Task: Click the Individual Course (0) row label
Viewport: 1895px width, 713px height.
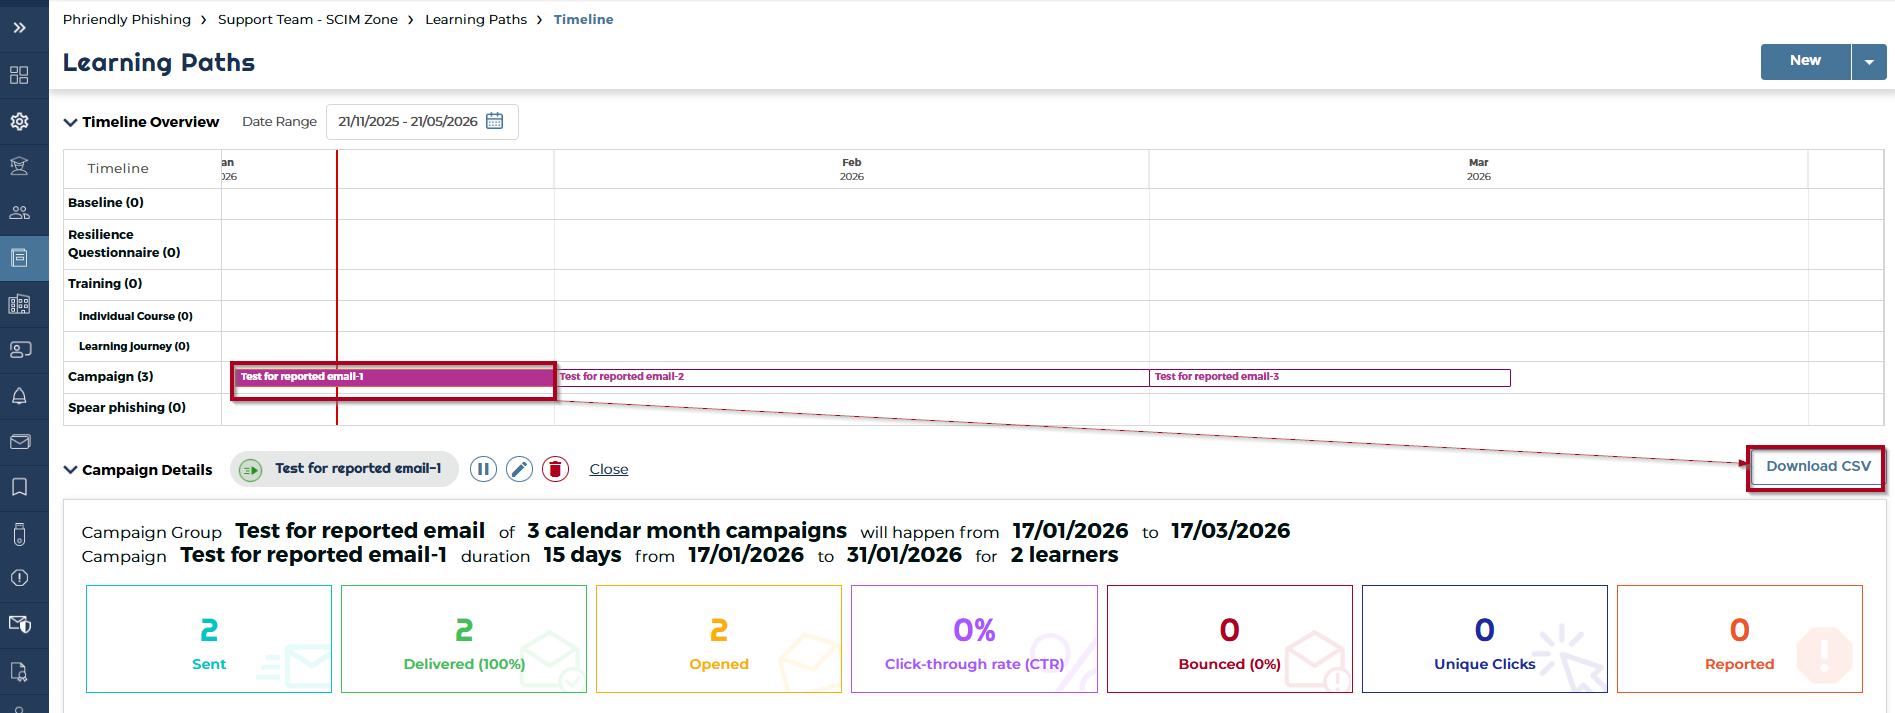Action: coord(136,316)
